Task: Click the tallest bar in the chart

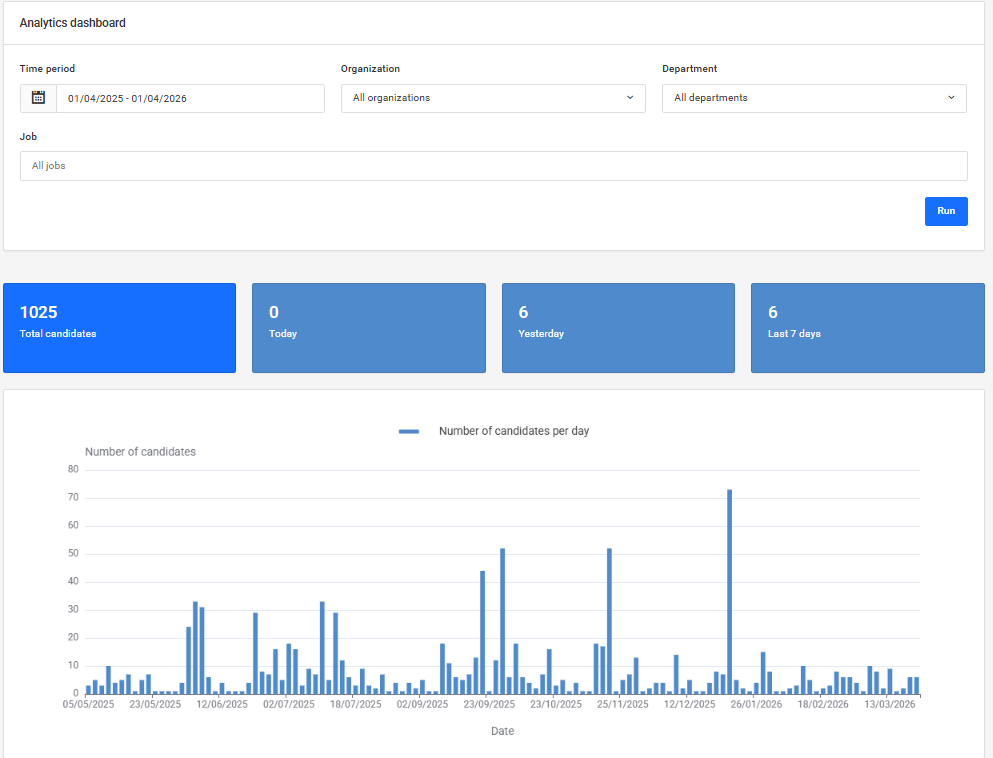Action: (729, 590)
